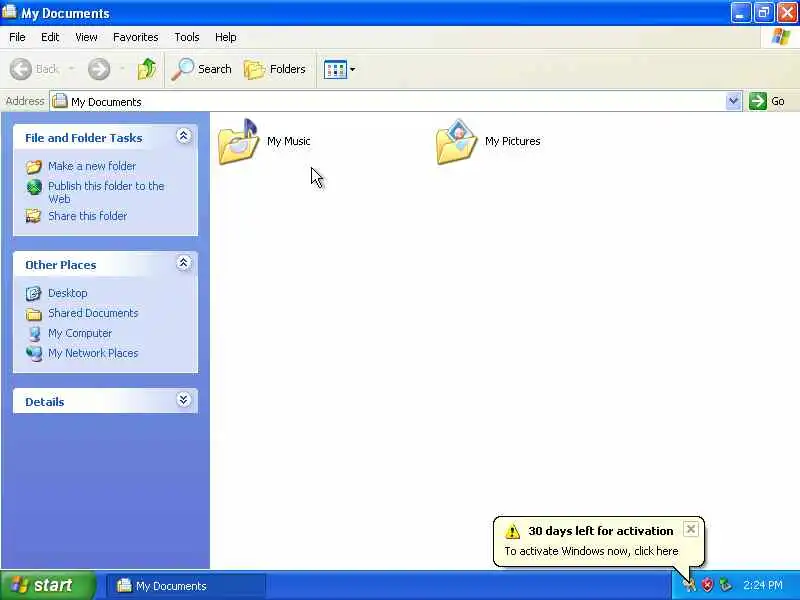
Task: Expand the Details panel
Action: [184, 399]
